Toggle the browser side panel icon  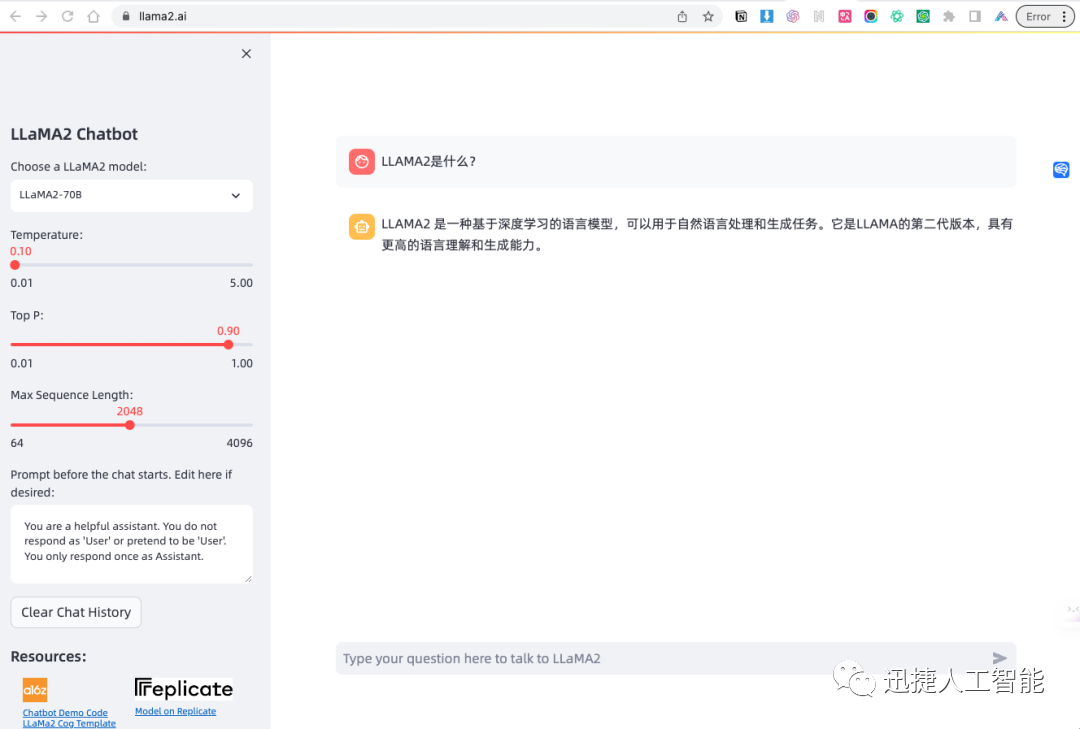(x=975, y=16)
